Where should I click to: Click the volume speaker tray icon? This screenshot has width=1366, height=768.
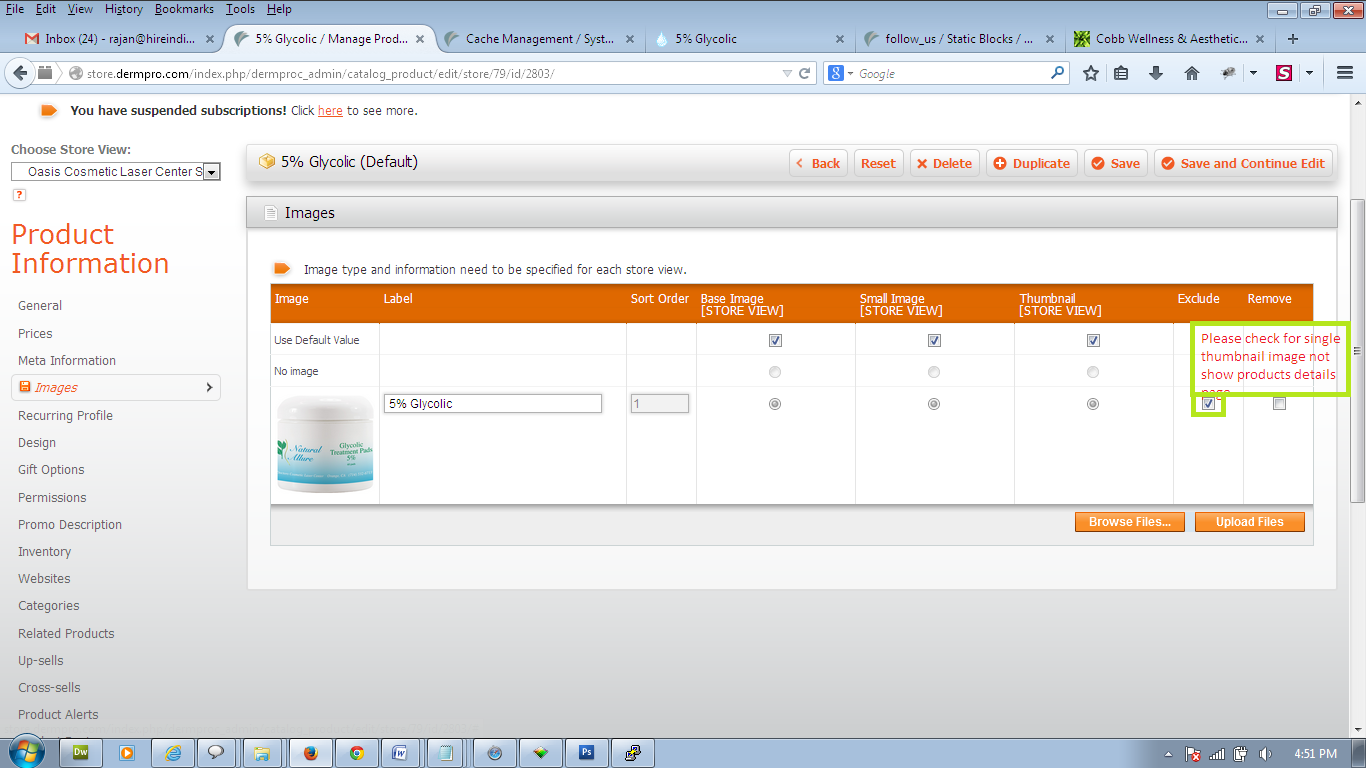point(1265,754)
